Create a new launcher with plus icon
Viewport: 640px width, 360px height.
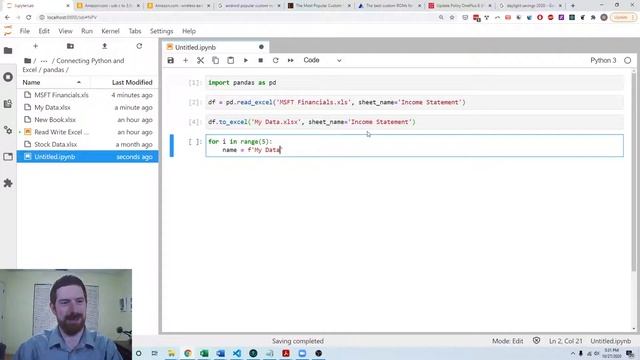coord(36,46)
